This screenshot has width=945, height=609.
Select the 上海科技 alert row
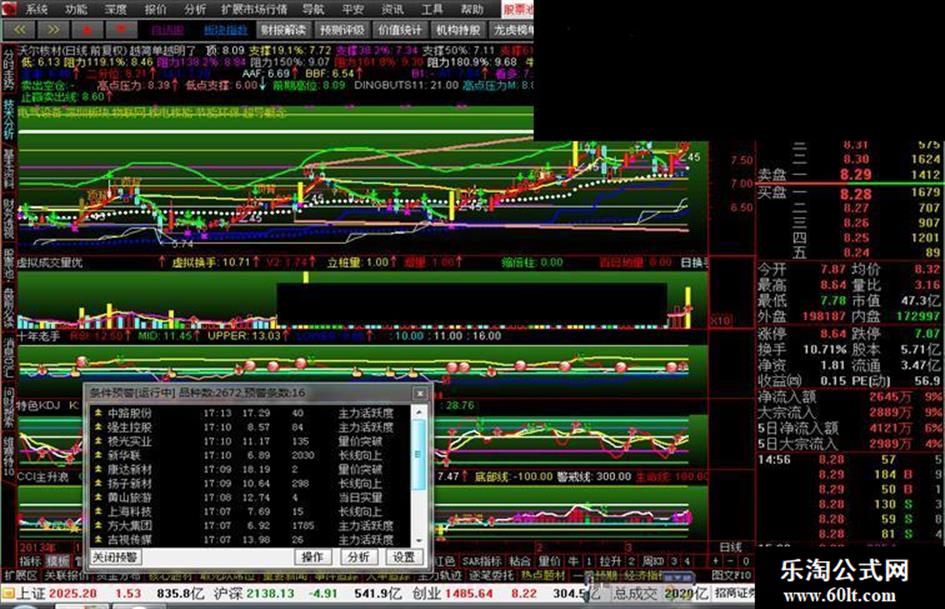tap(251, 511)
